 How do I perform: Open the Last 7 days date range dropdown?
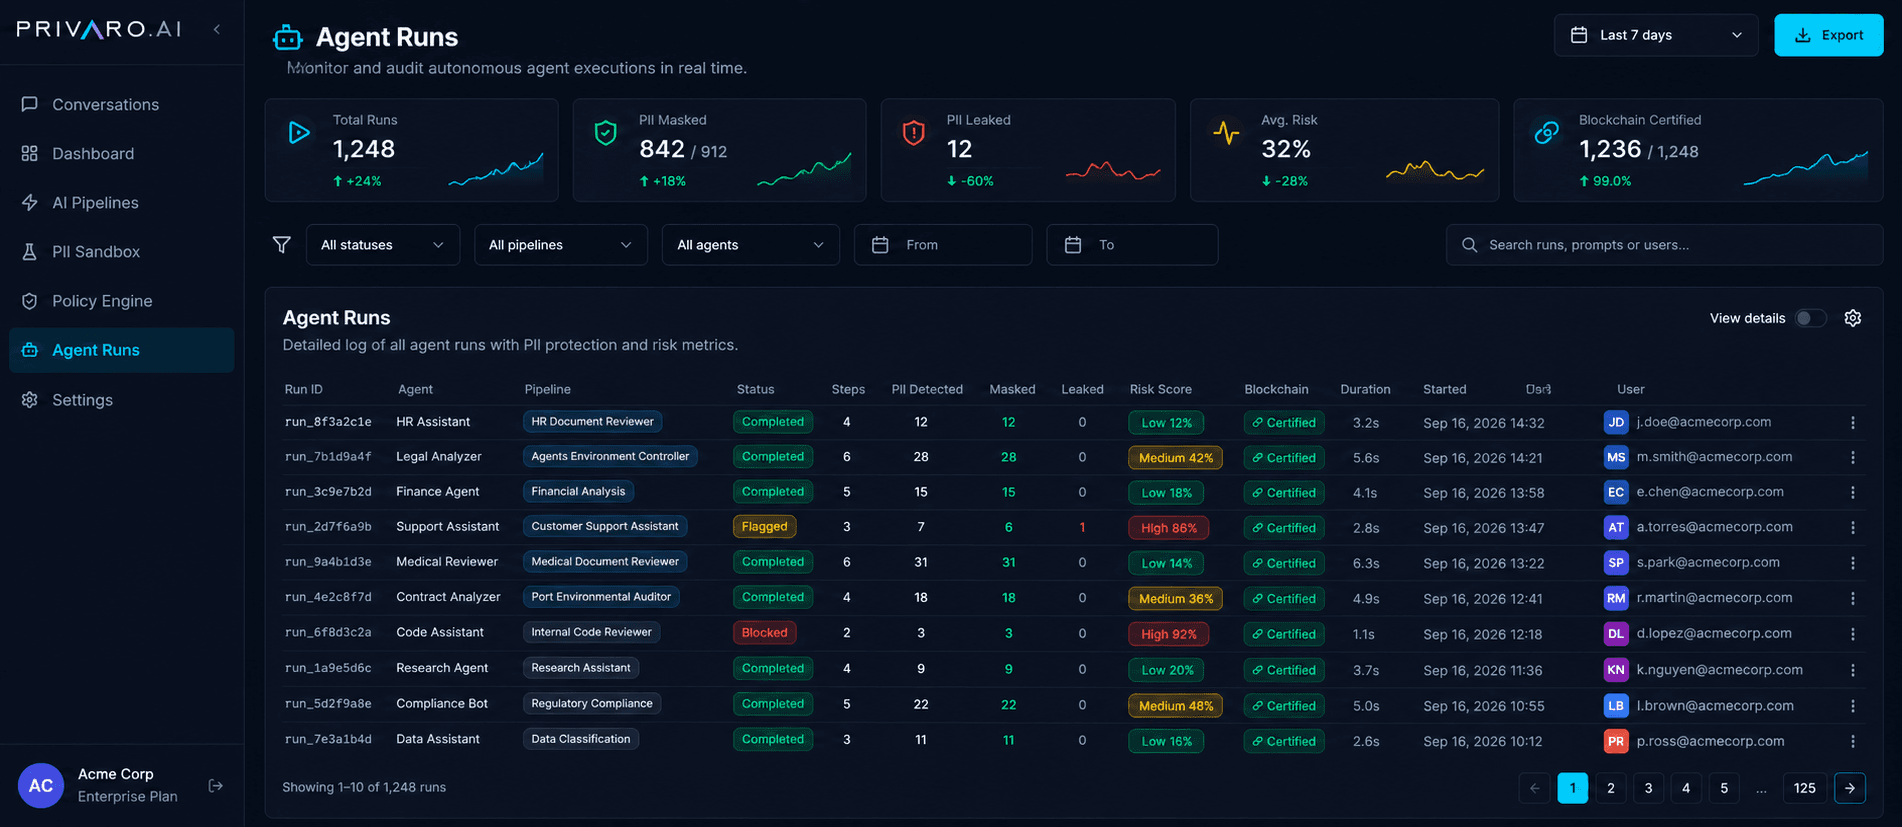(1656, 35)
